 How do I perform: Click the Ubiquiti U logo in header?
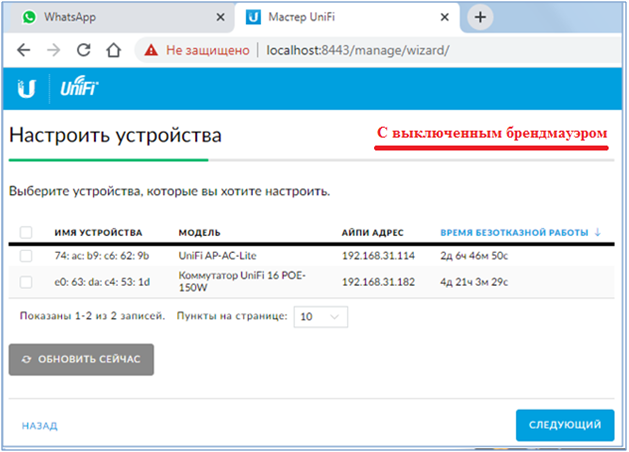click(27, 92)
